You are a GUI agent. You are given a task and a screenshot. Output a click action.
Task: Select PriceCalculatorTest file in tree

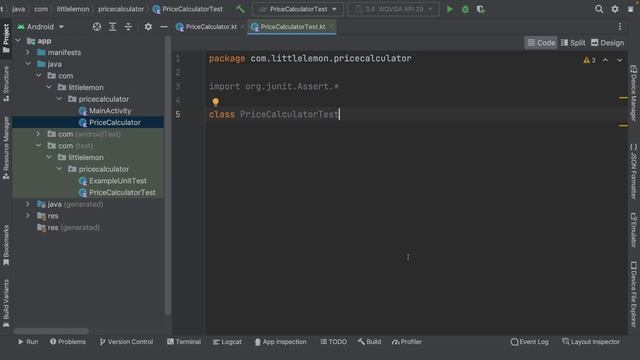[x=117, y=192]
